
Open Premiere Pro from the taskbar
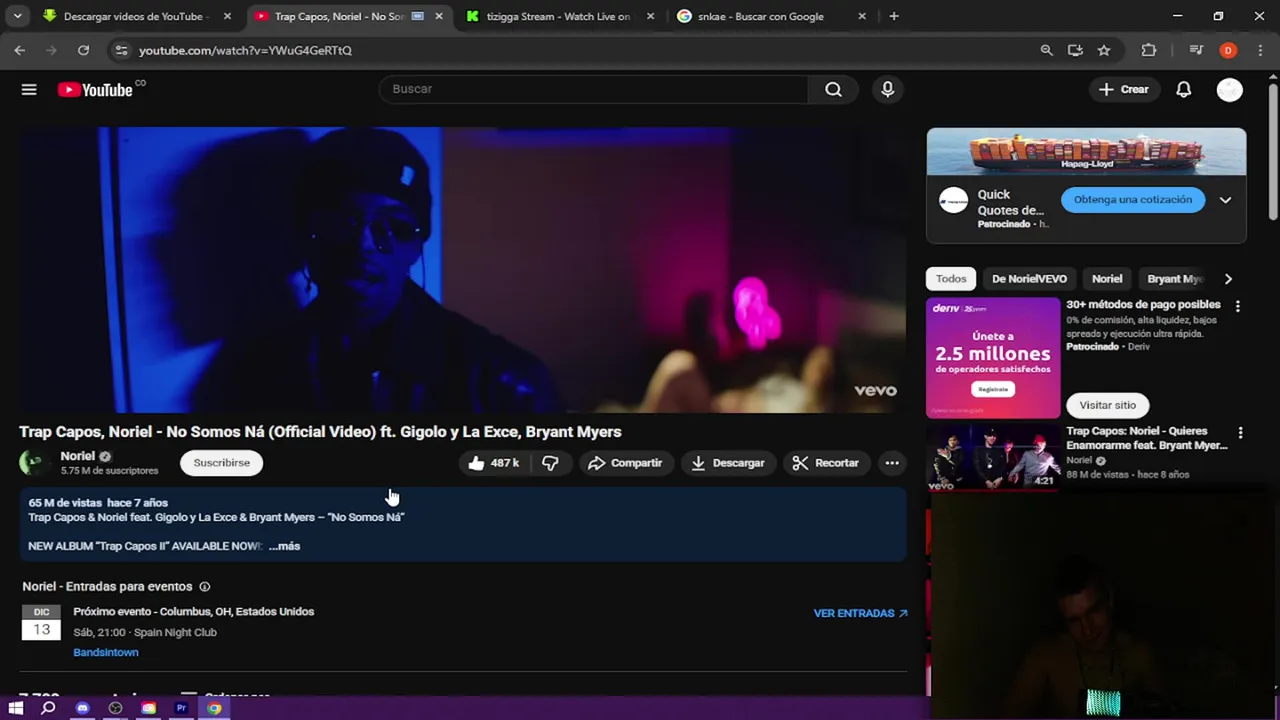[x=181, y=708]
